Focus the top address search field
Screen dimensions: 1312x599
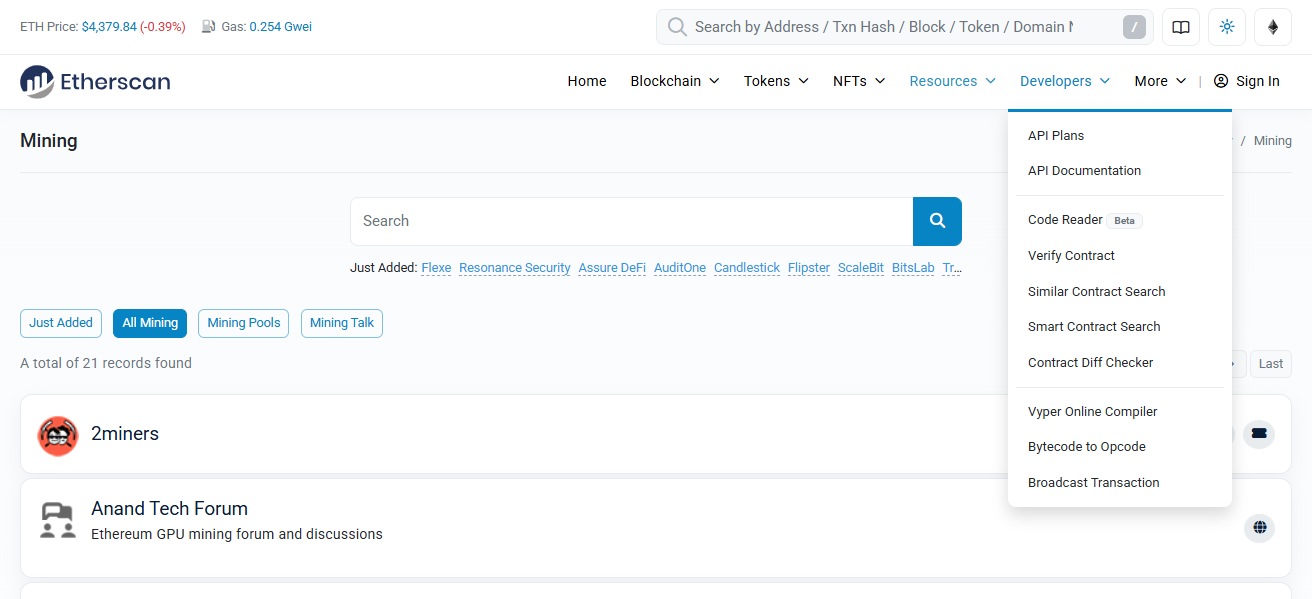coord(884,27)
